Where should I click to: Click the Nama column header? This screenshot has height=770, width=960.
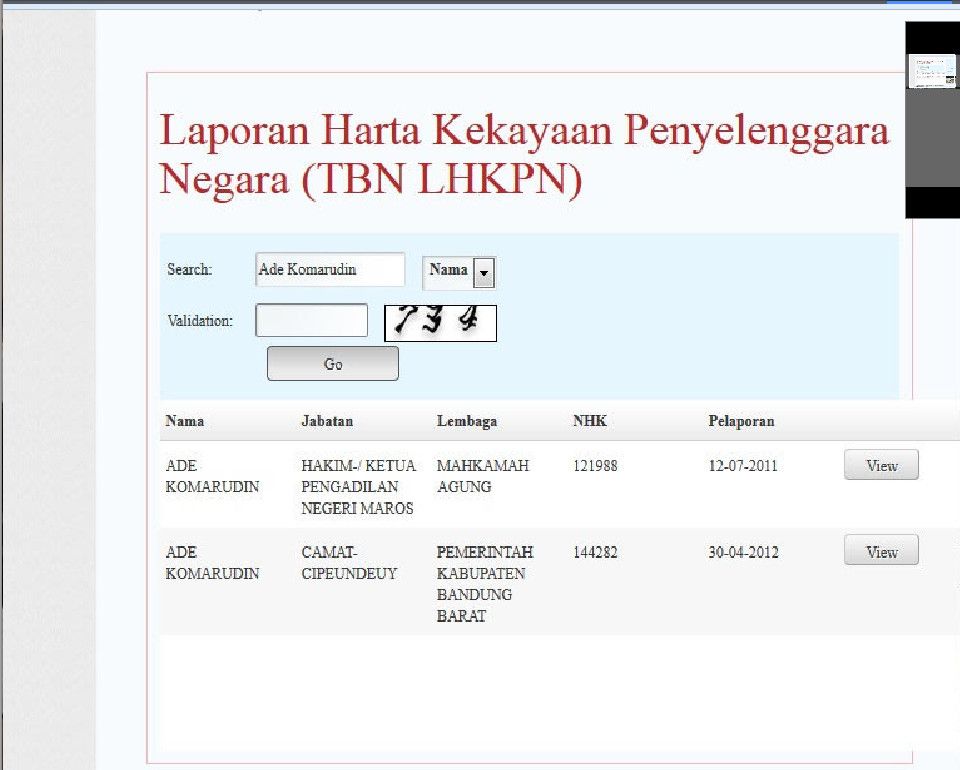click(185, 421)
